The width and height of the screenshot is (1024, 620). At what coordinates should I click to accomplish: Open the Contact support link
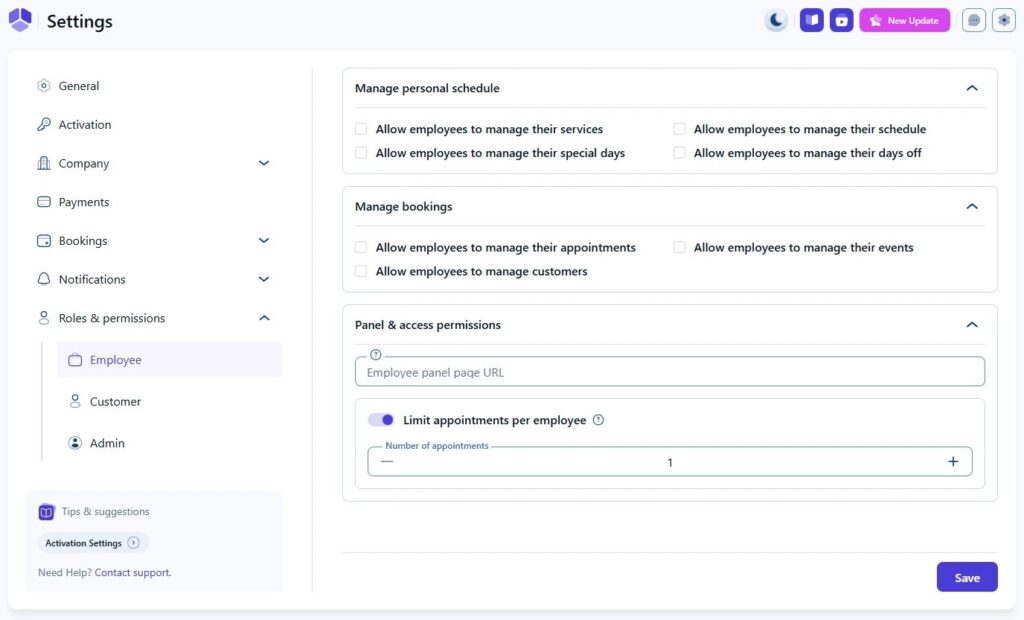(133, 573)
